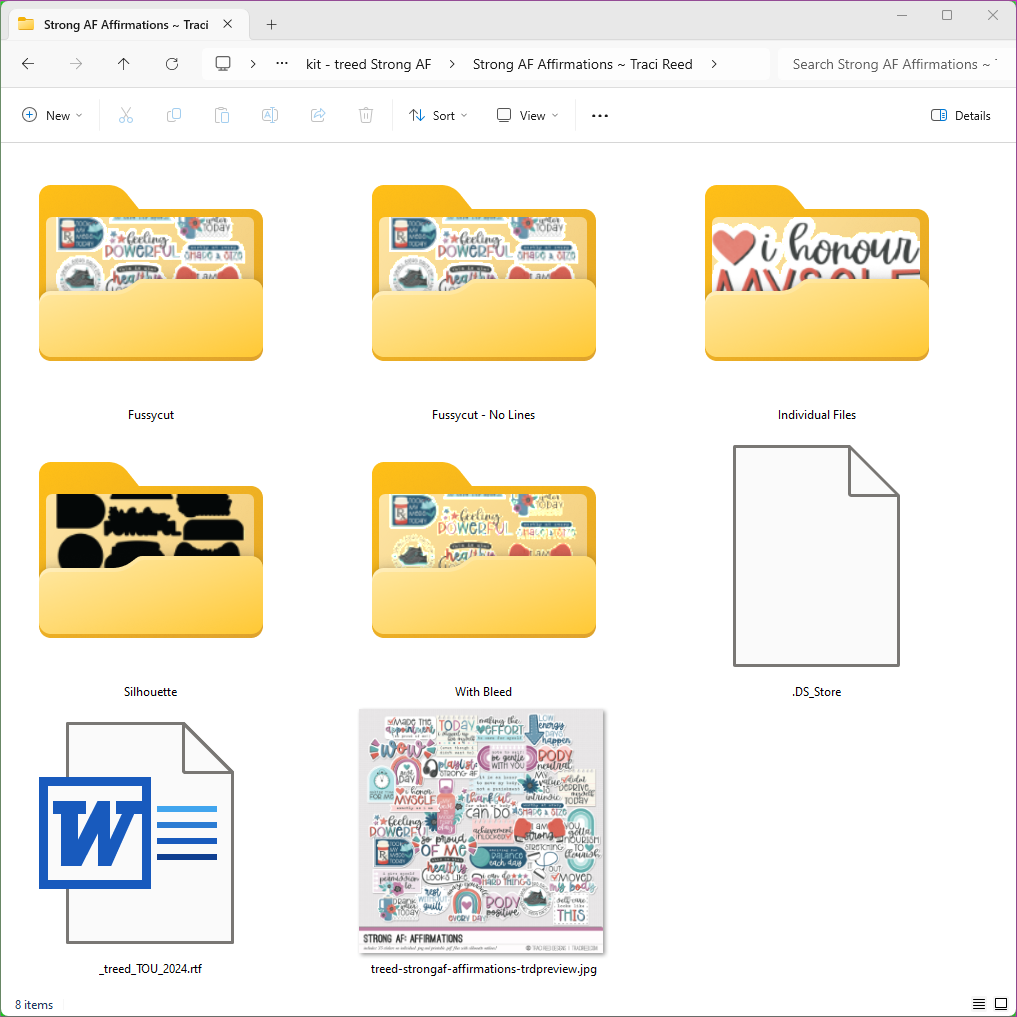The width and height of the screenshot is (1017, 1017).
Task: Click the Copy icon in toolbar
Action: pyautogui.click(x=174, y=116)
